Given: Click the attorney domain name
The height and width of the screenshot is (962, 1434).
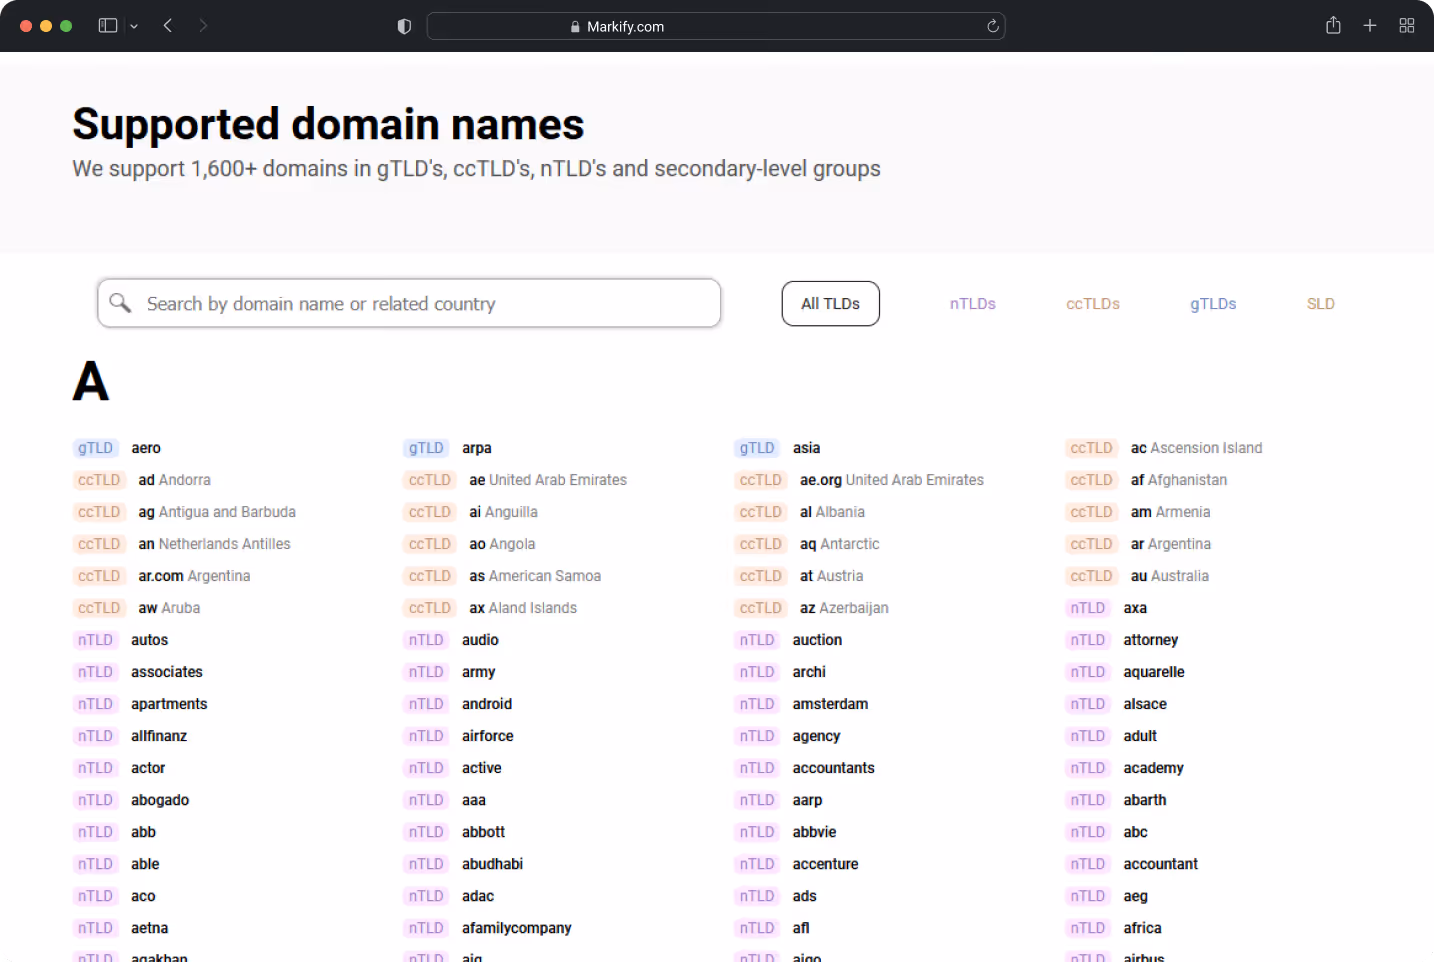Looking at the screenshot, I should 1151,640.
